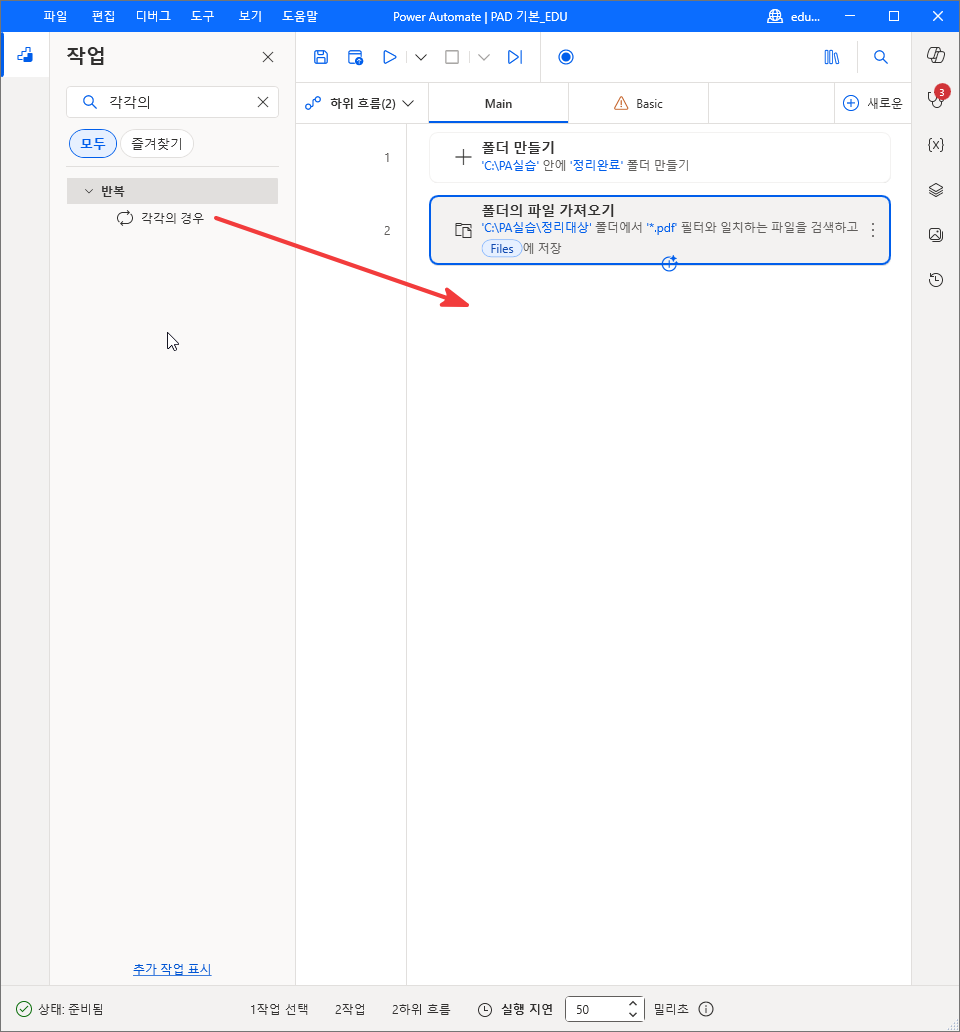This screenshot has height=1032, width=960.
Task: Click the publish flow icon beside Save
Action: (x=355, y=57)
